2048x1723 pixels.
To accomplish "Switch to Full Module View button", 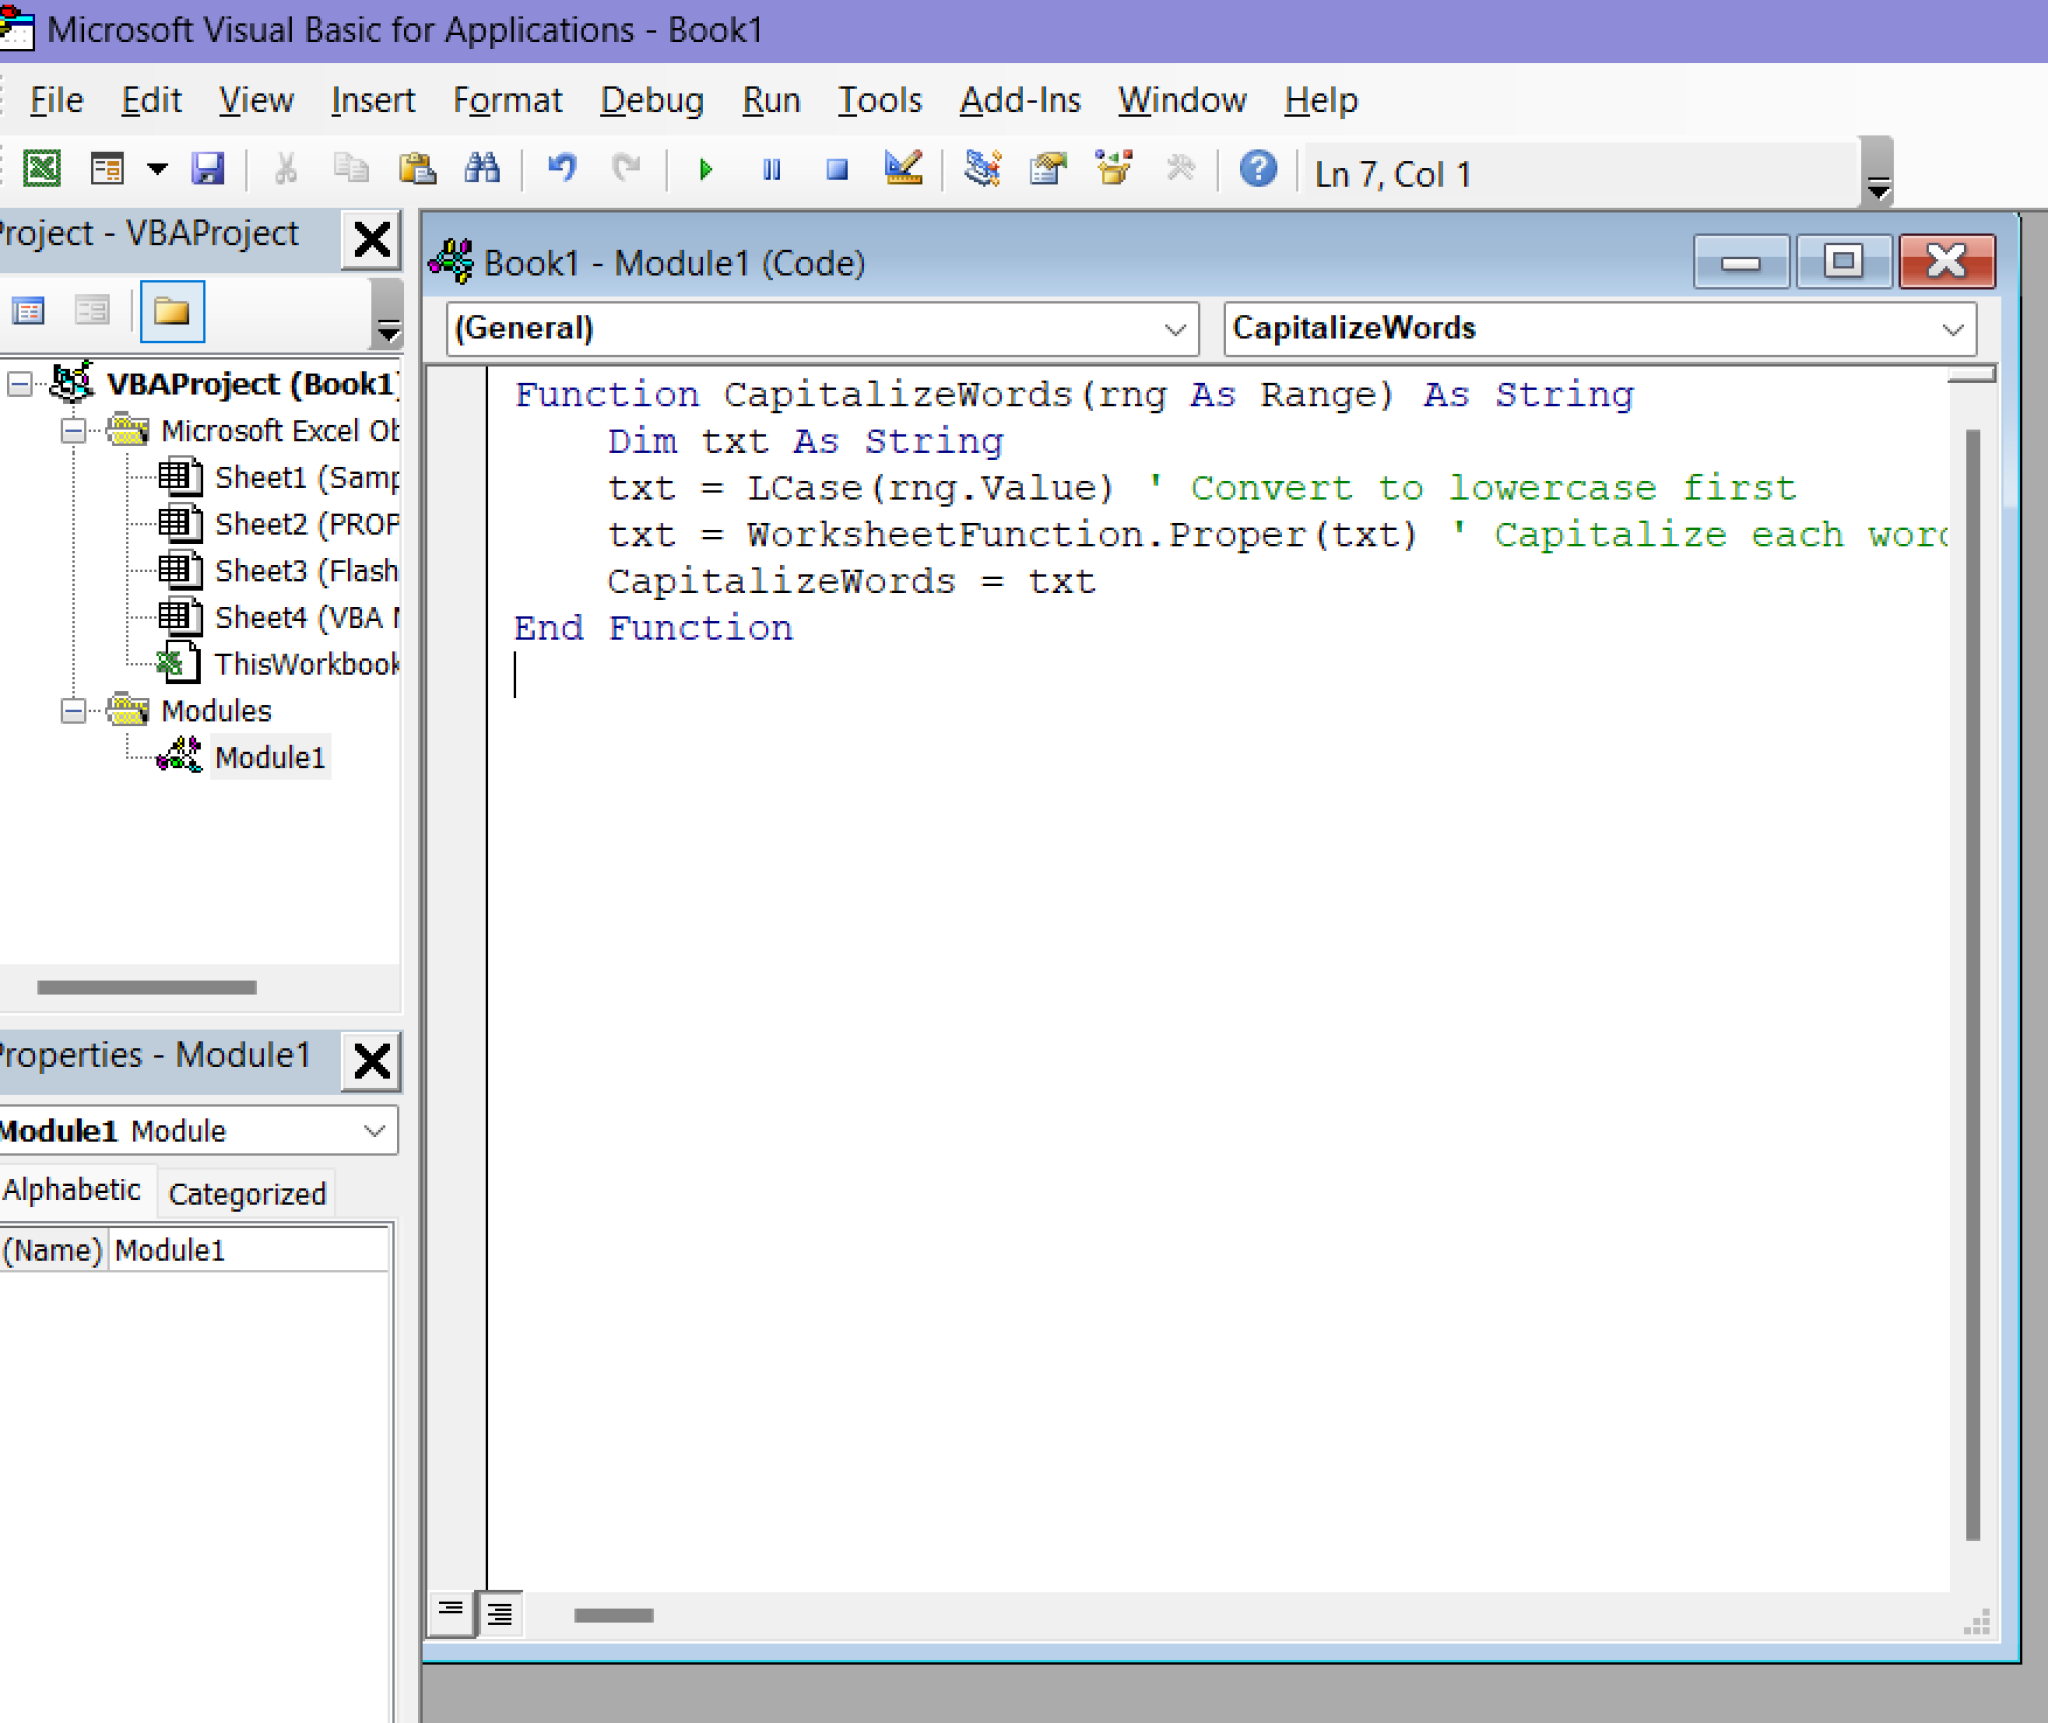I will (x=500, y=1612).
